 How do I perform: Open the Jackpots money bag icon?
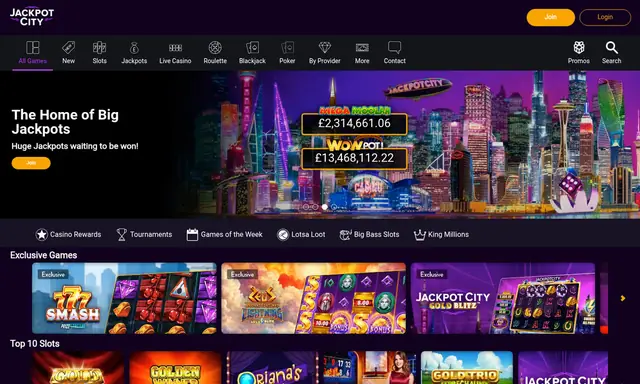tap(134, 48)
